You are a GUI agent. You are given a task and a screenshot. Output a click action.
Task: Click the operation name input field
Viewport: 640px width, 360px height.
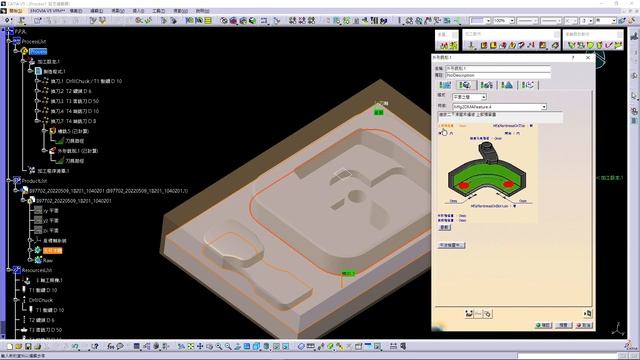click(x=498, y=69)
